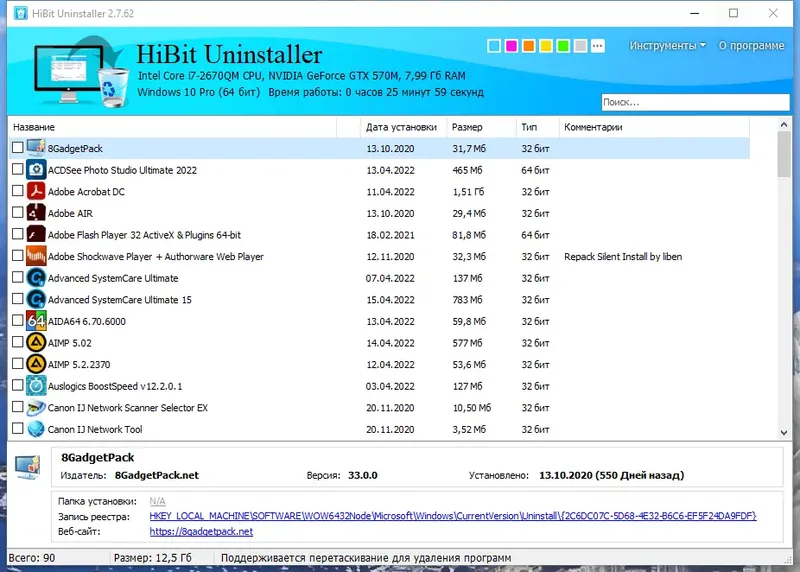Check the Adobe Acrobat DC checkbox
The height and width of the screenshot is (572, 800).
tap(17, 190)
